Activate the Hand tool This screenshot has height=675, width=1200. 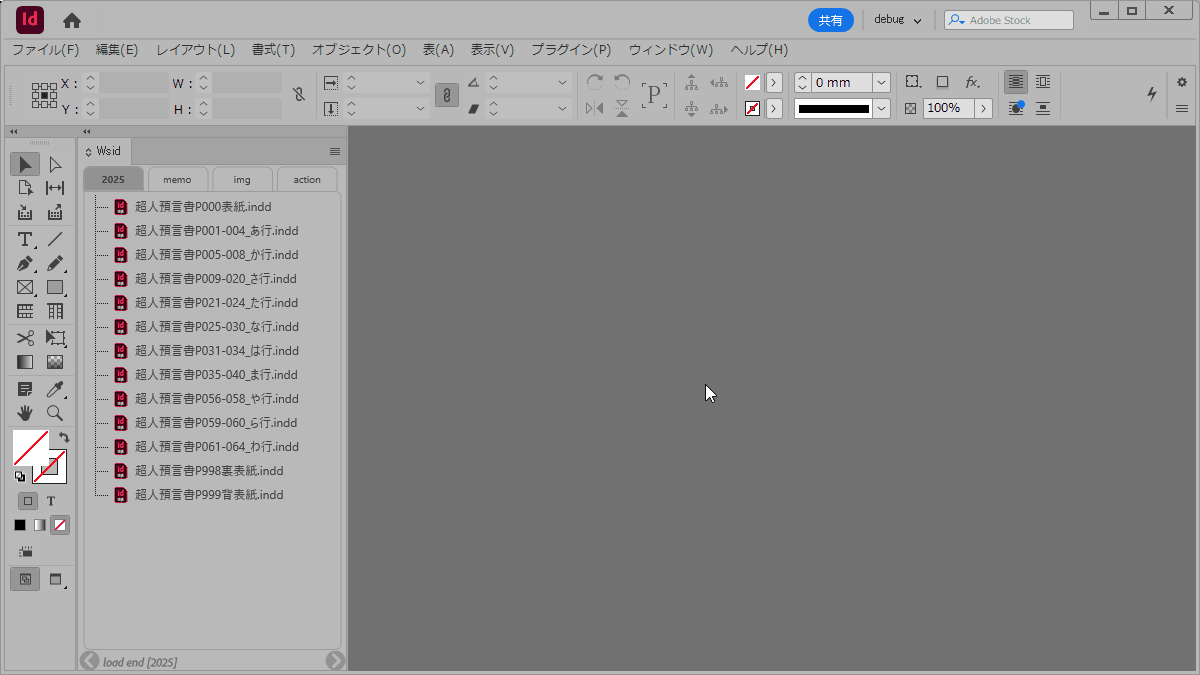(25, 412)
